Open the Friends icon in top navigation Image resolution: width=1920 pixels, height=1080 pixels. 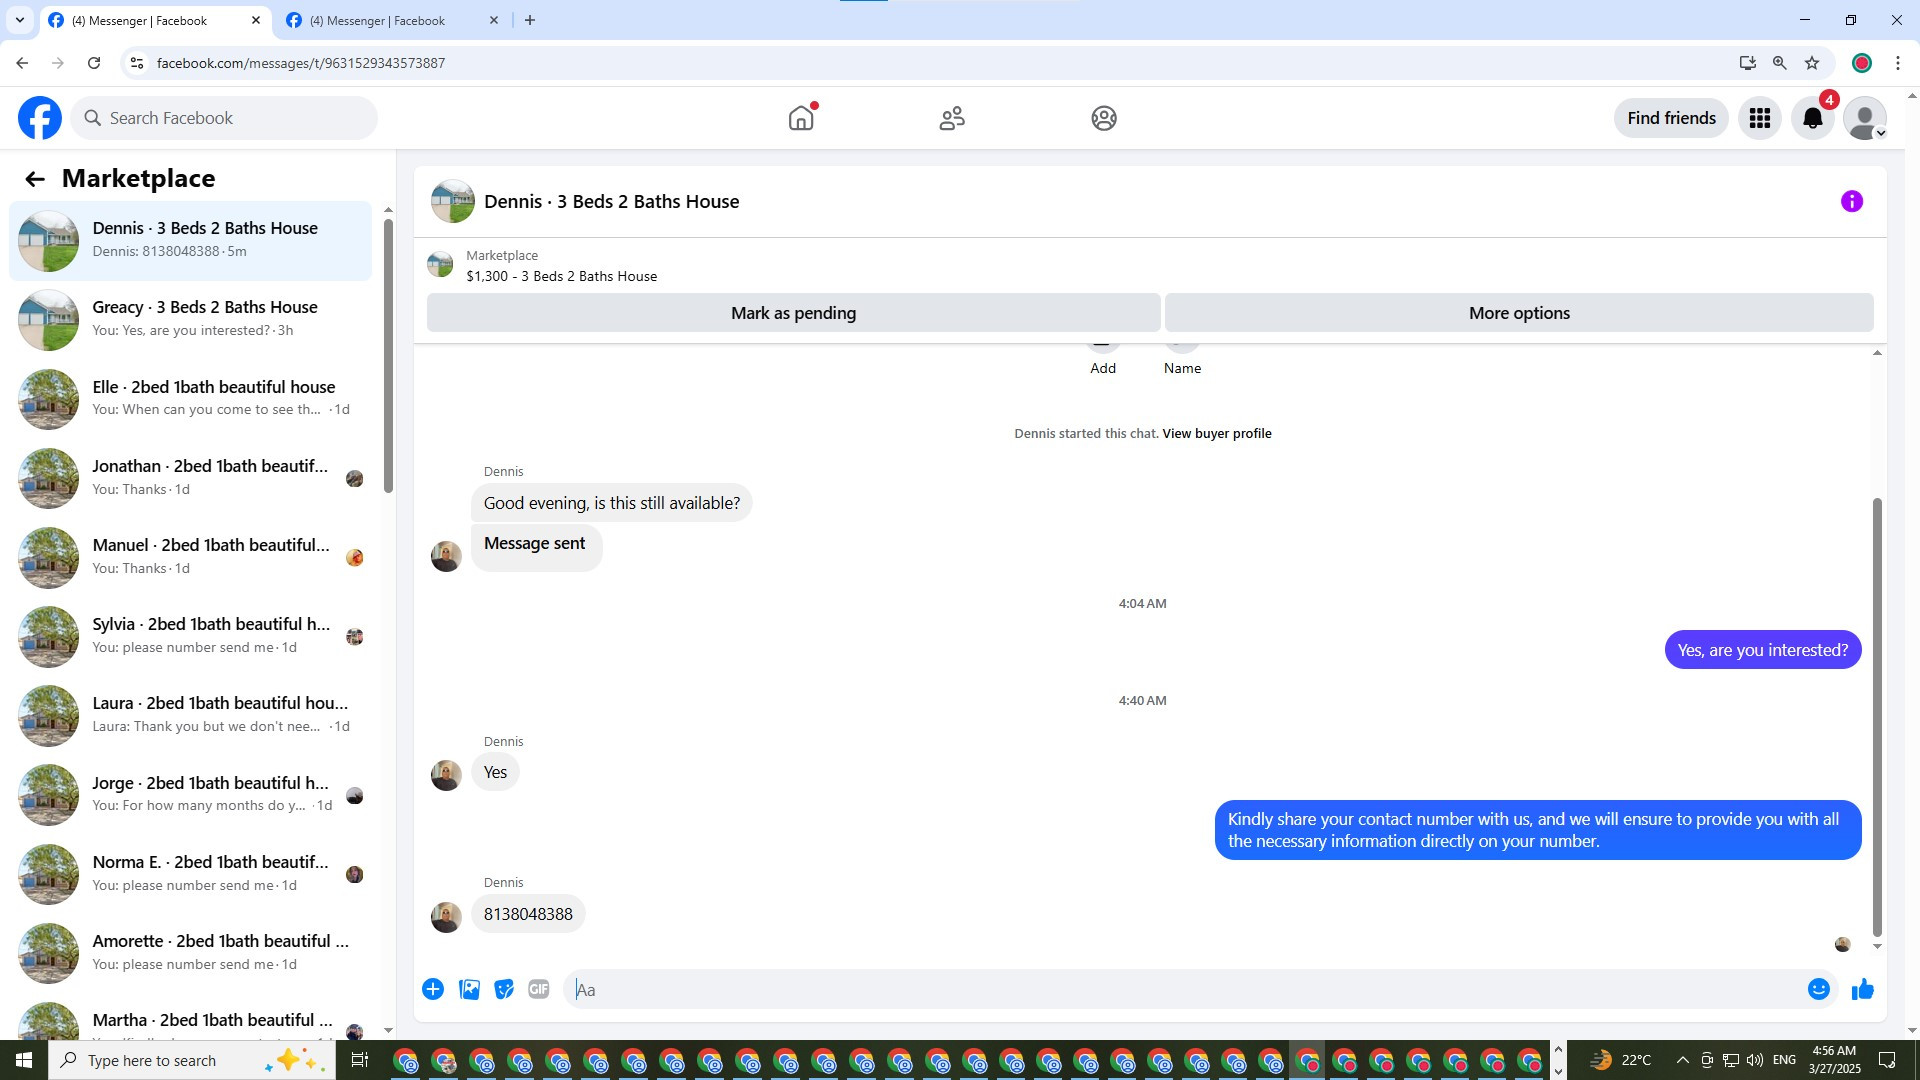tap(952, 118)
